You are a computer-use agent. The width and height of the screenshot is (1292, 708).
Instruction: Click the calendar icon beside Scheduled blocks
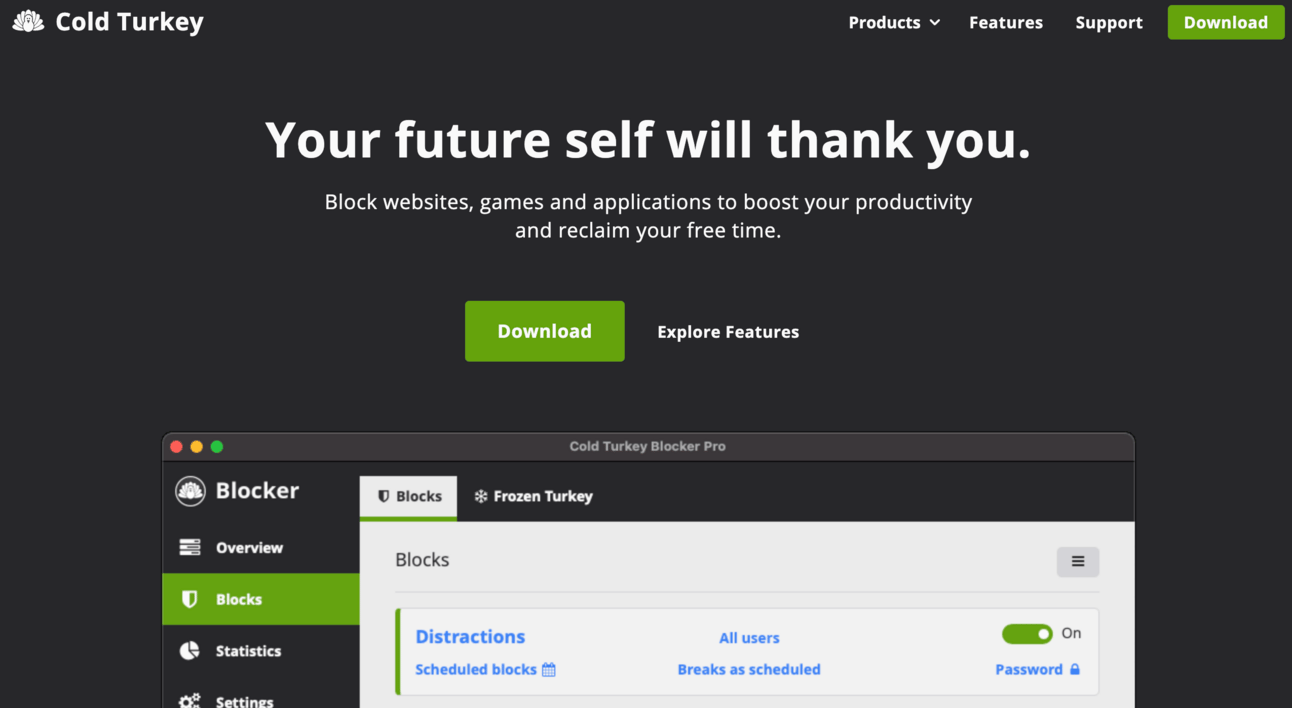[549, 670]
